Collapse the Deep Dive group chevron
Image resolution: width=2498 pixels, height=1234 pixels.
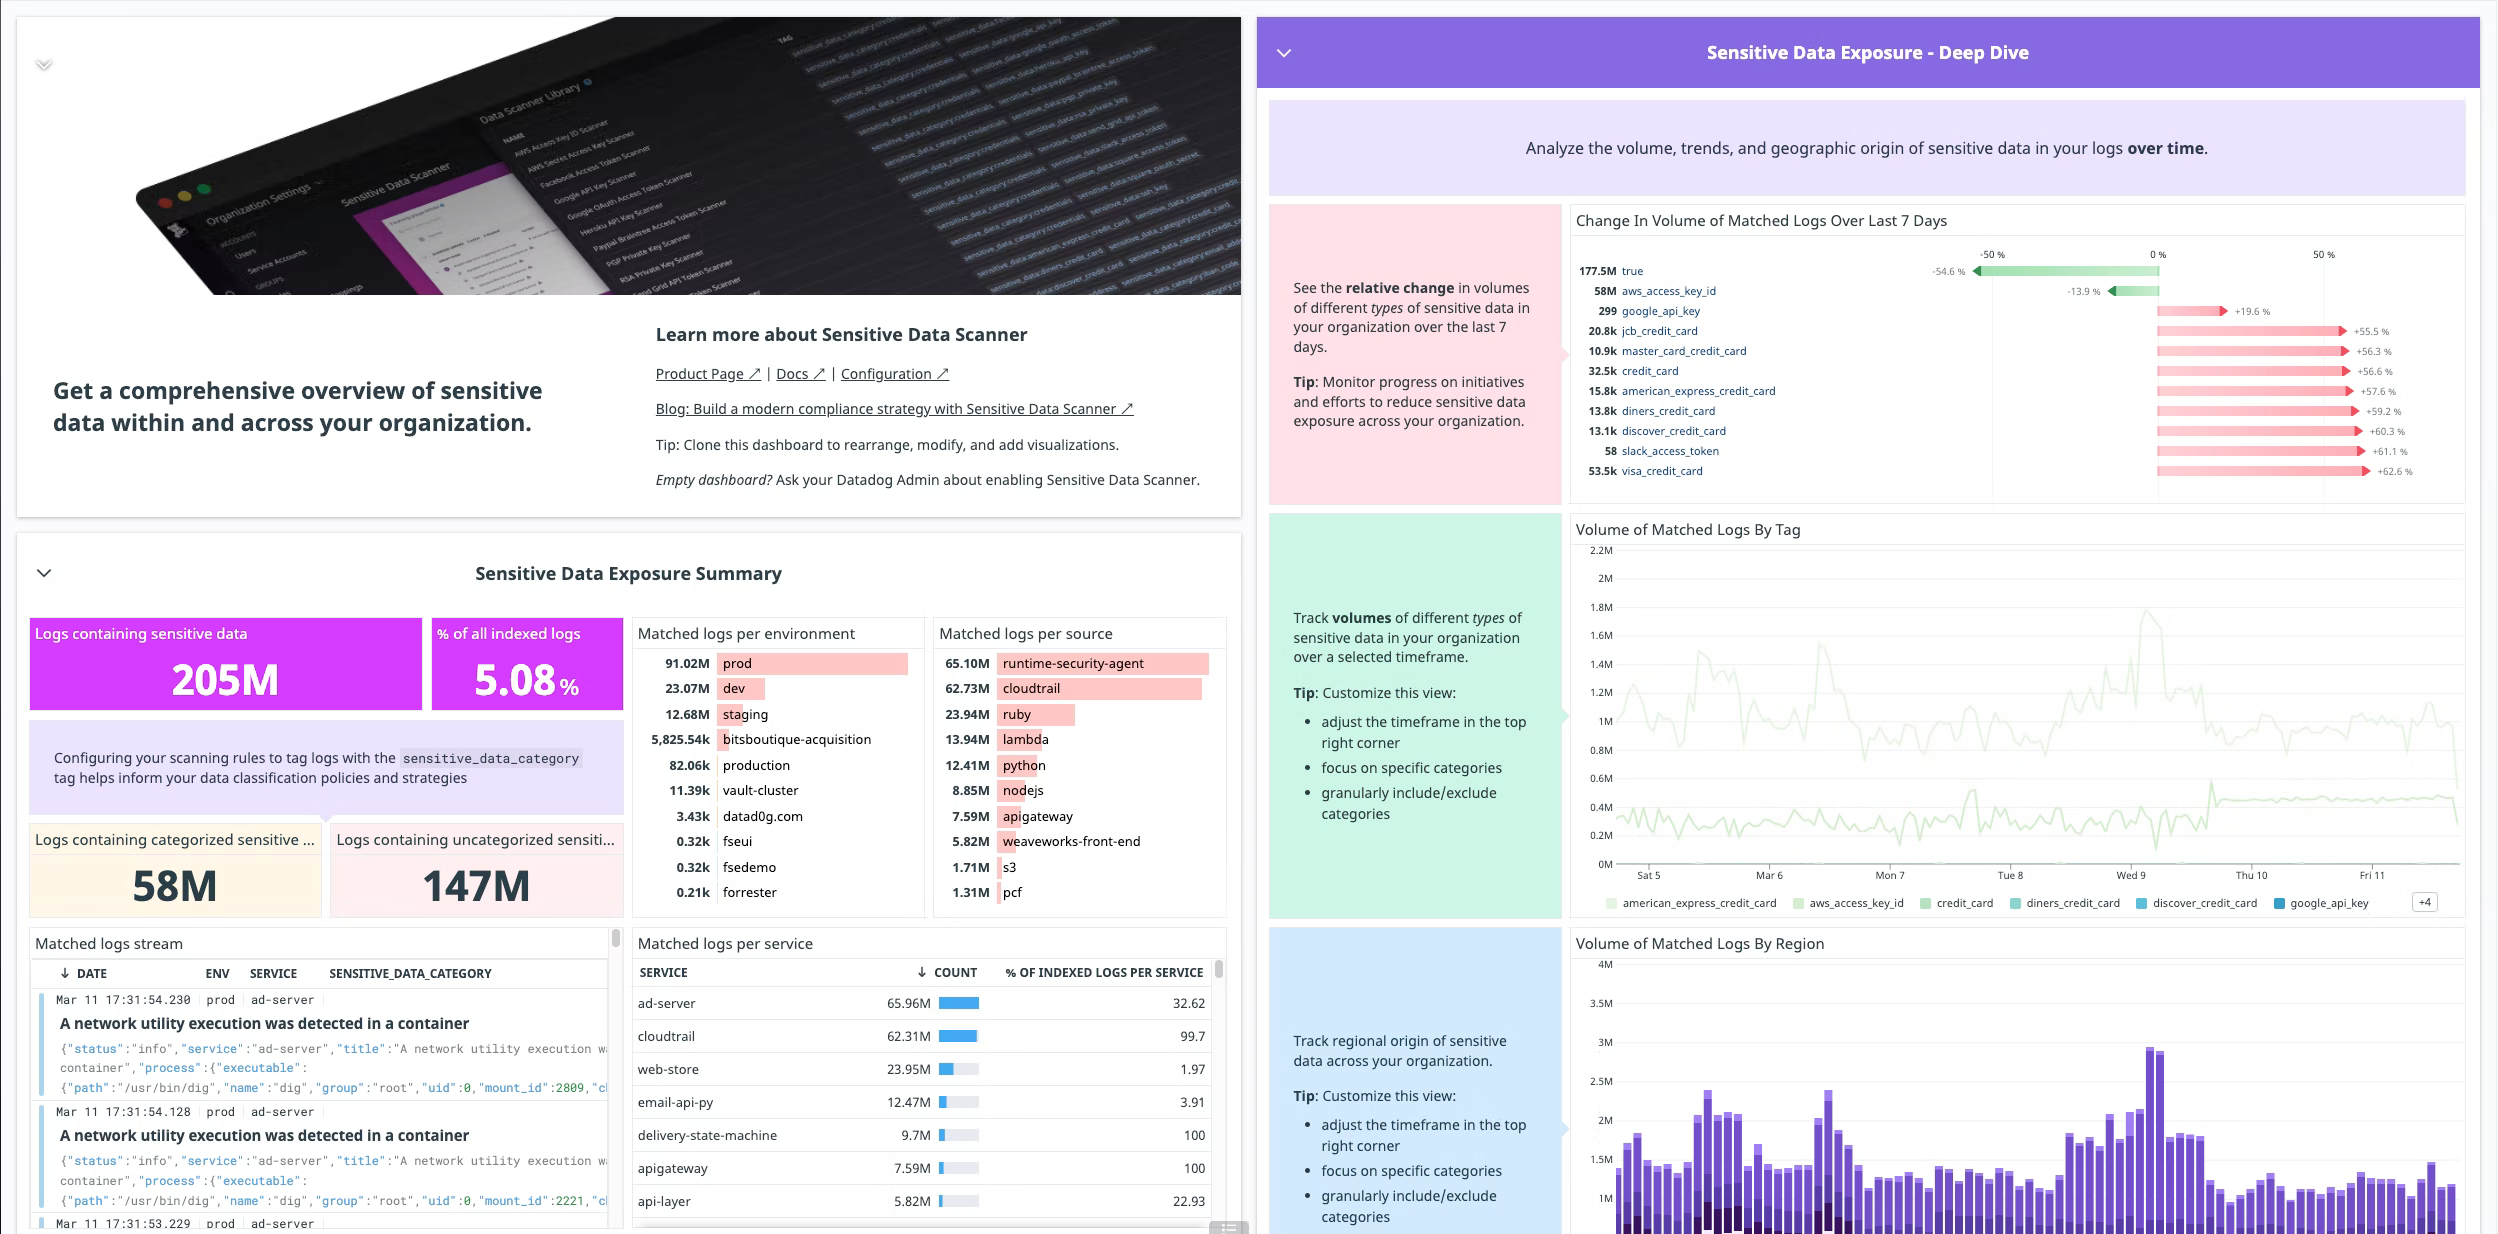coord(1284,53)
